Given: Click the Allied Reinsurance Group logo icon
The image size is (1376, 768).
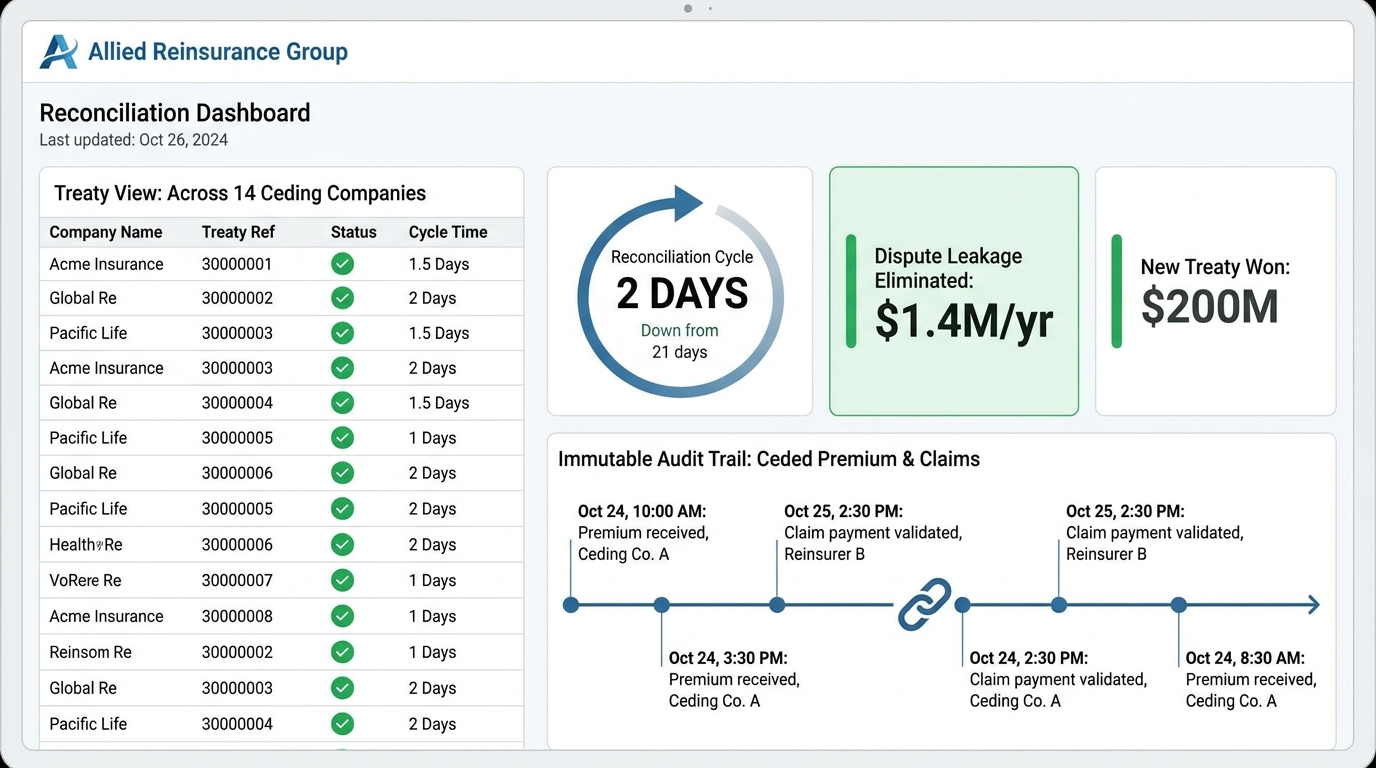Looking at the screenshot, I should point(58,51).
